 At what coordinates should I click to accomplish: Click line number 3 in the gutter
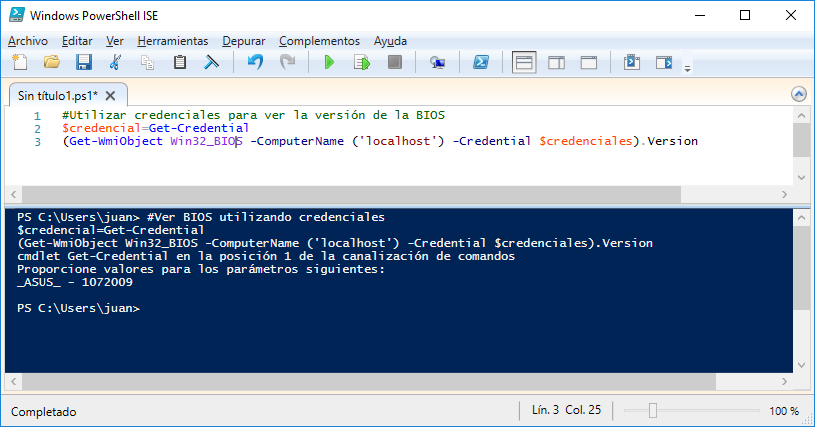pyautogui.click(x=37, y=141)
